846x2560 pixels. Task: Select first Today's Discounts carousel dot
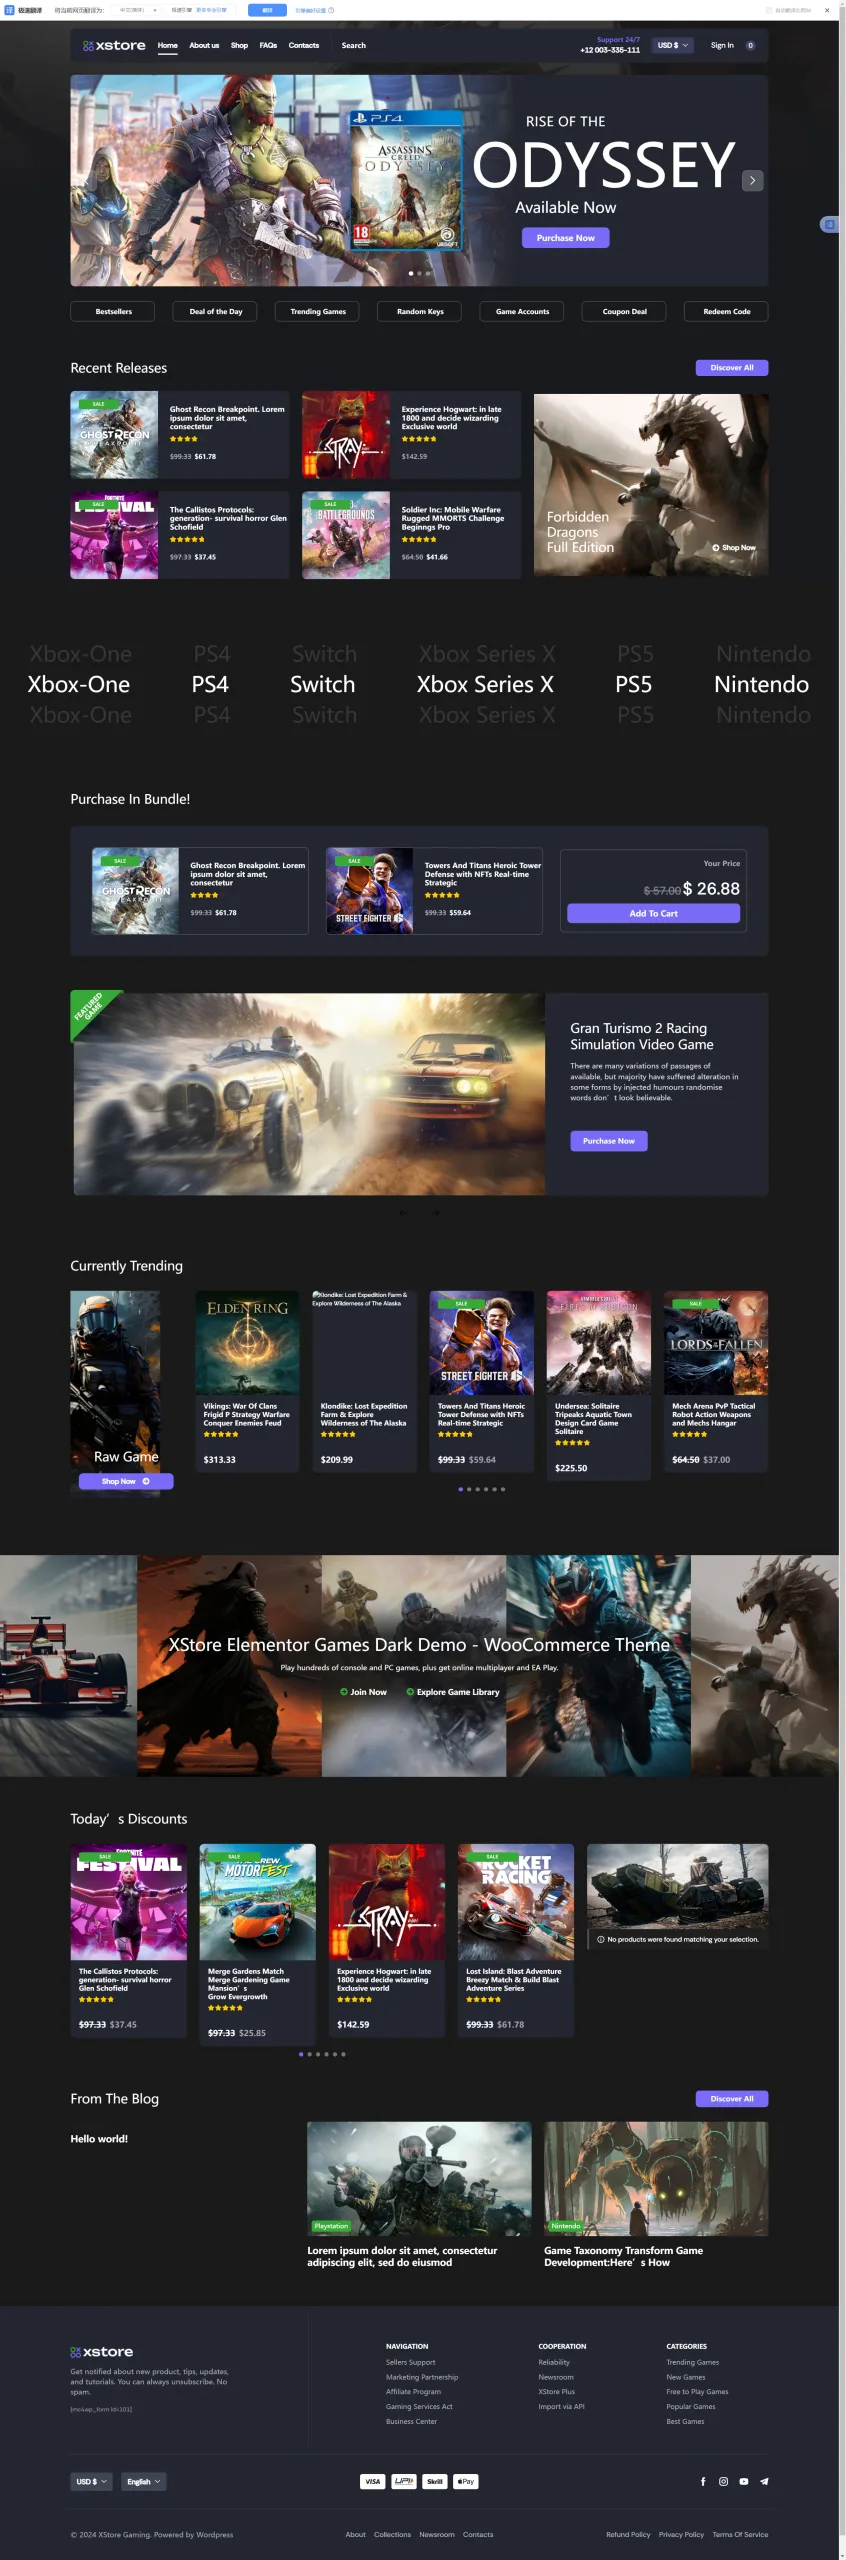301,2054
